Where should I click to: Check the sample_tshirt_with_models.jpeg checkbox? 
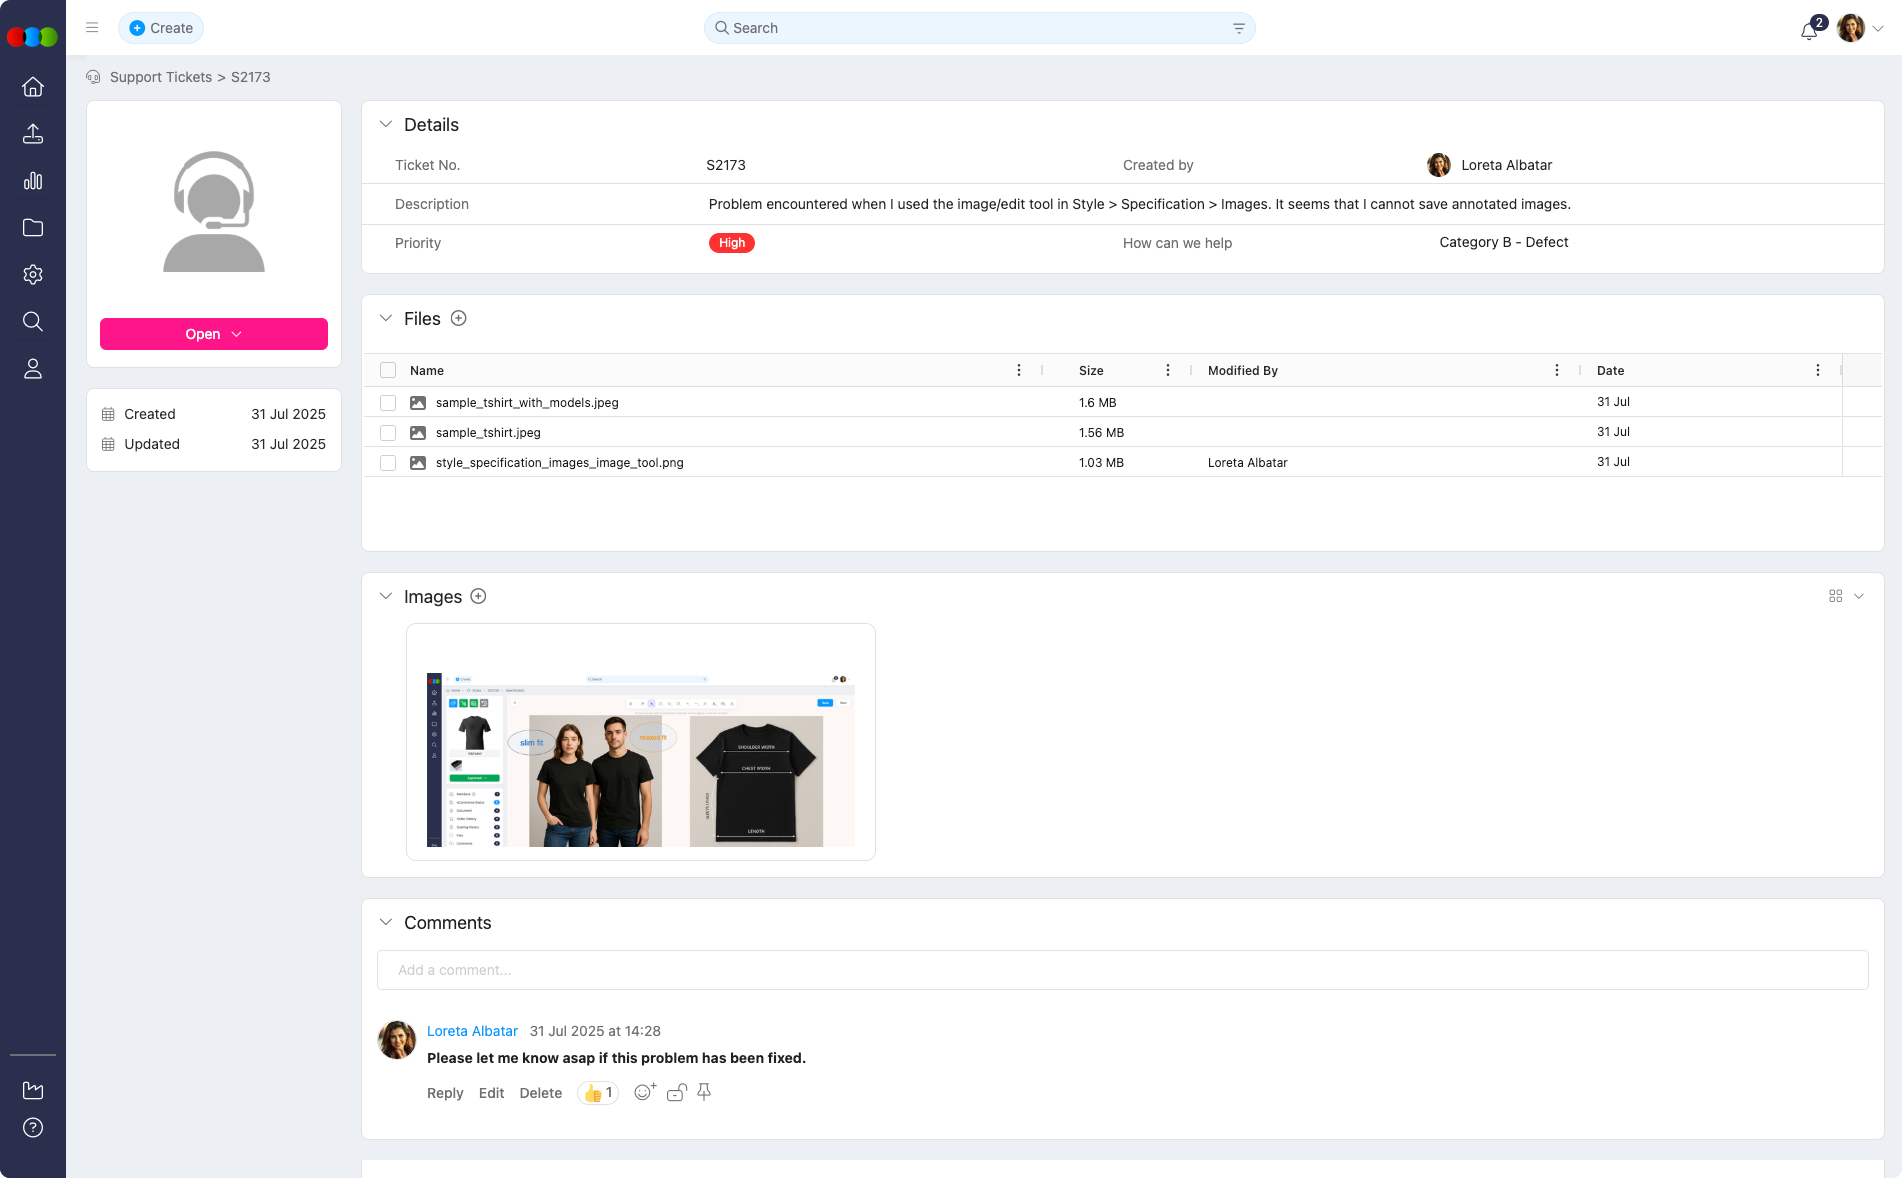tap(388, 403)
